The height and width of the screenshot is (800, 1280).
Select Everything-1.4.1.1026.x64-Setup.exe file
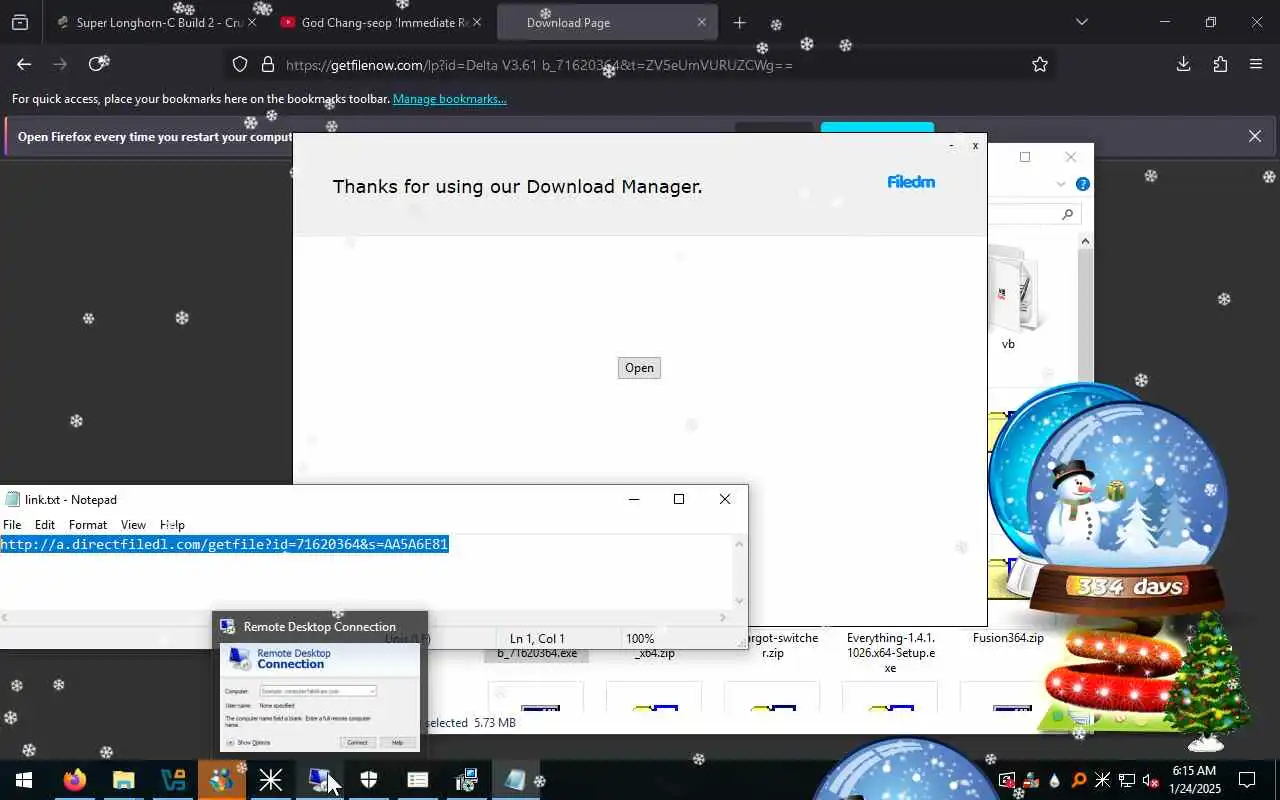(890, 652)
